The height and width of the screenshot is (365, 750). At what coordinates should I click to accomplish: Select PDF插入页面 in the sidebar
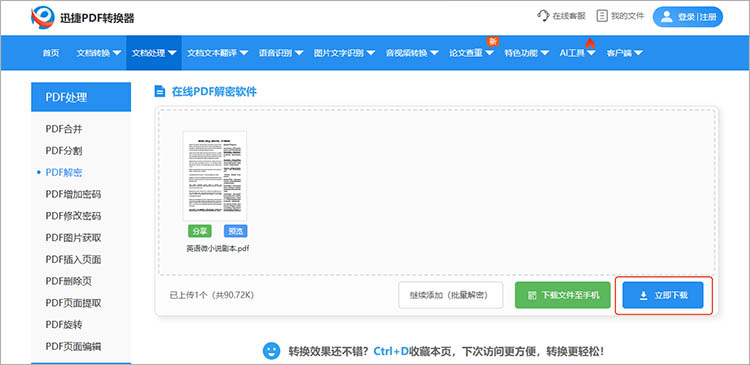click(73, 259)
